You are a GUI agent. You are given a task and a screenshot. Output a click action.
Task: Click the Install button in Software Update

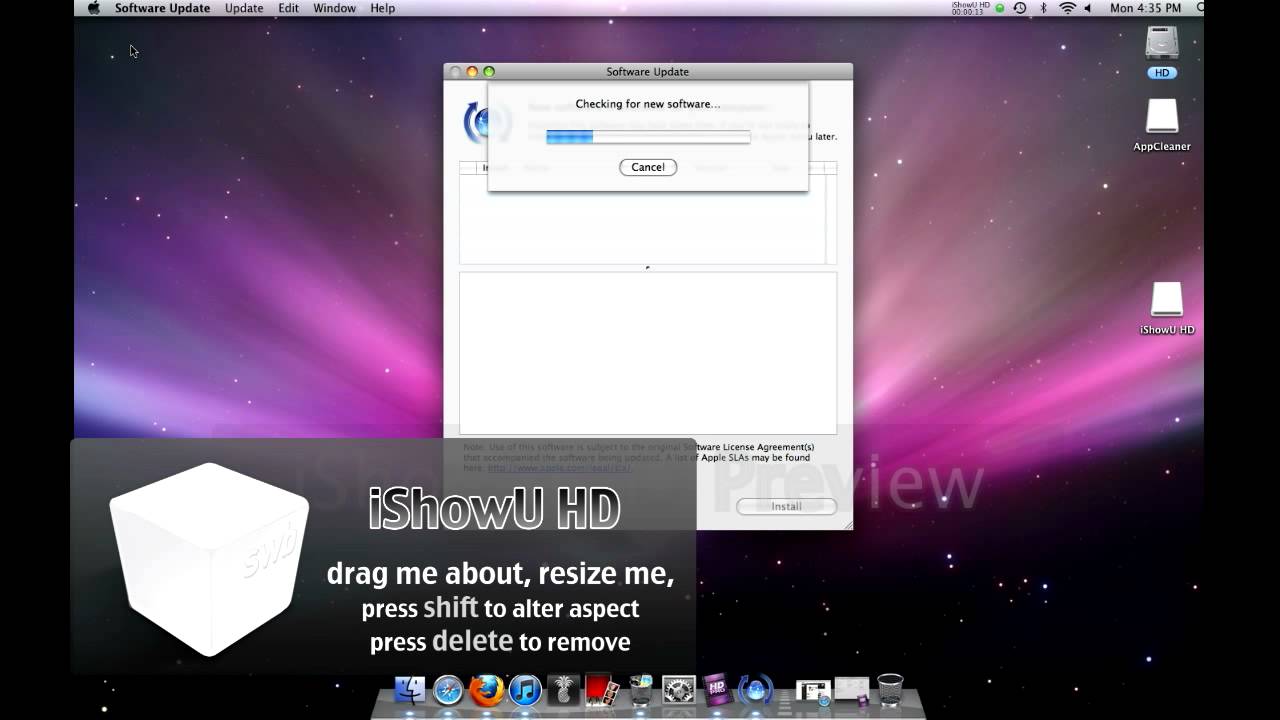pos(786,506)
